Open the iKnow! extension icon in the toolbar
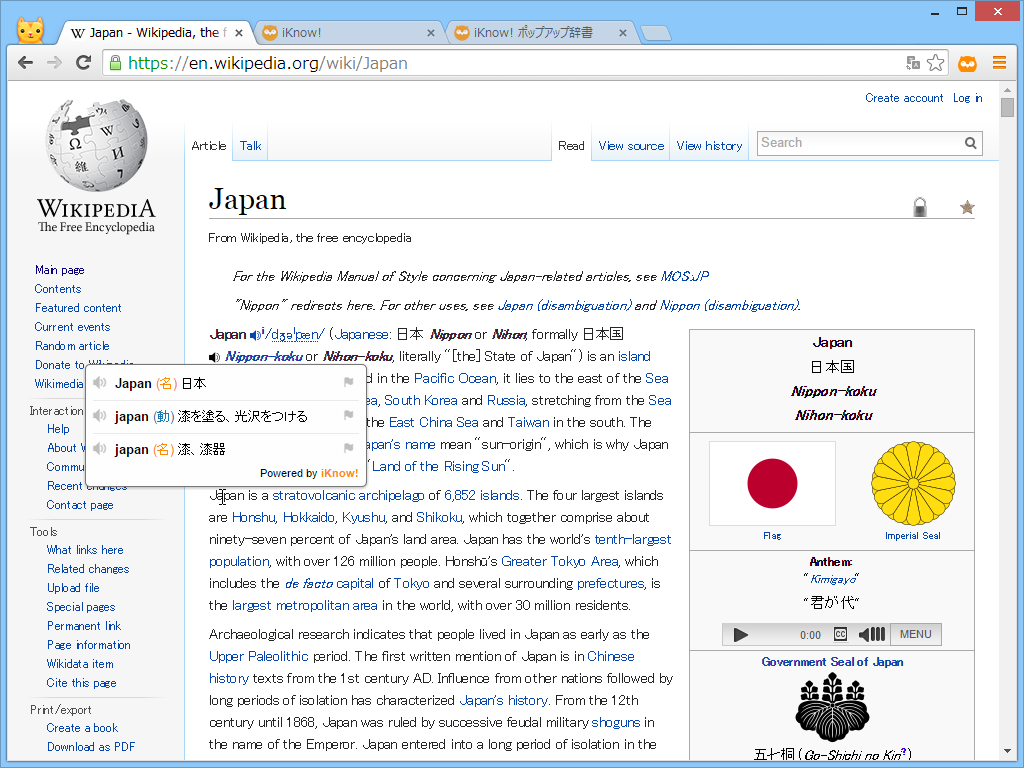 pos(967,63)
